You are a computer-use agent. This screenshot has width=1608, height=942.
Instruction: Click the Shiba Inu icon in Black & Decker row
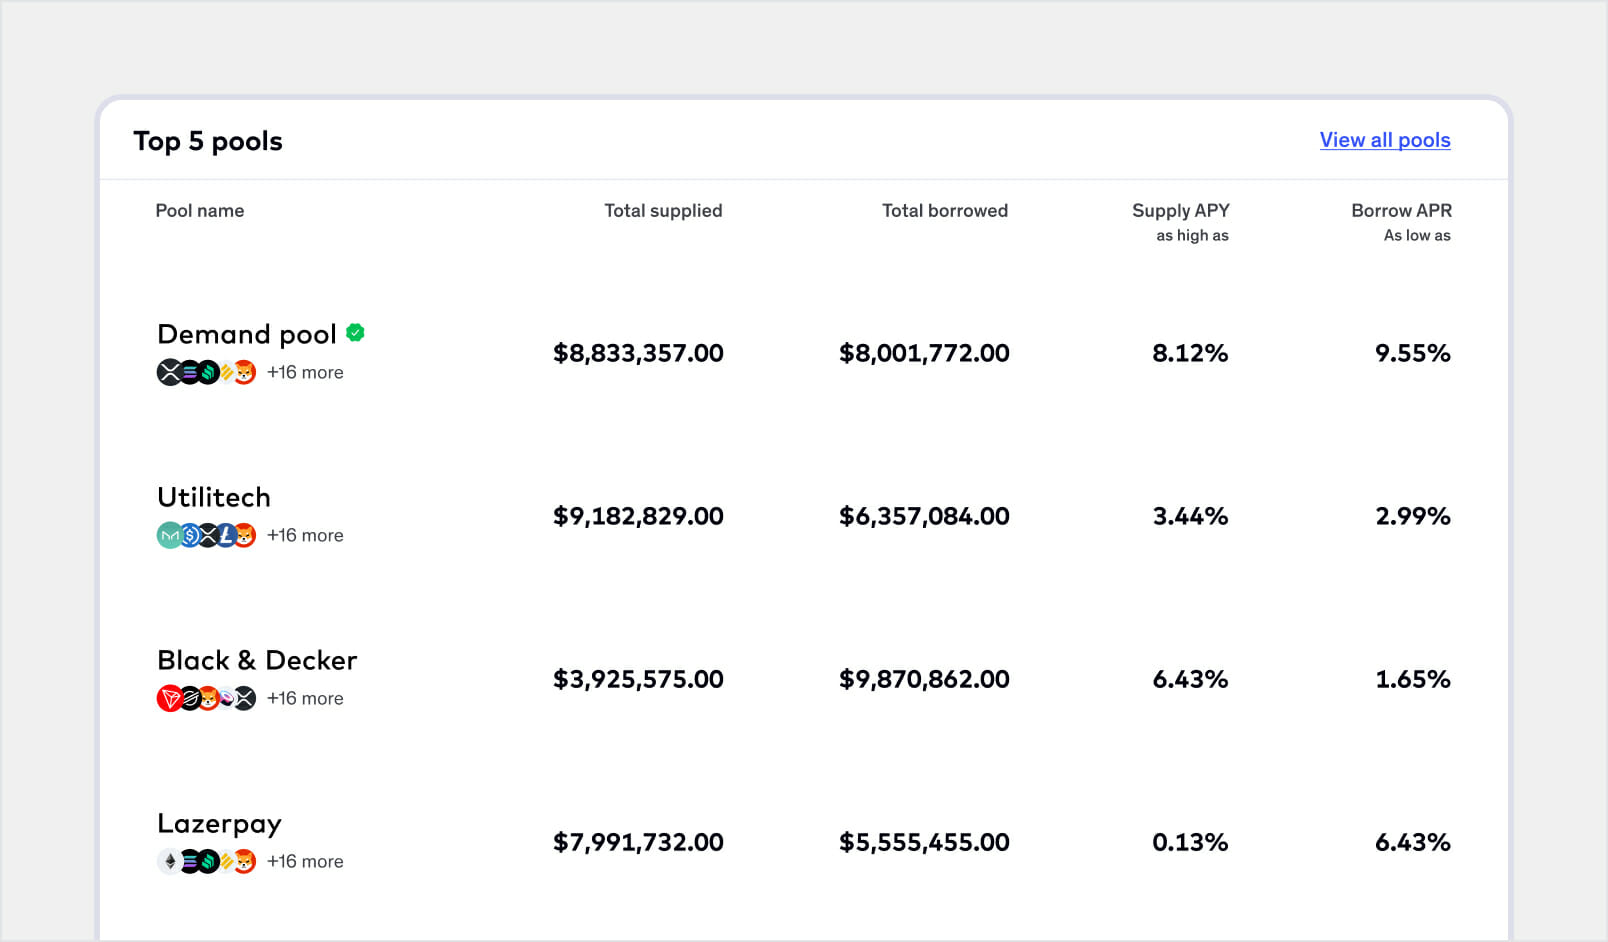point(208,699)
